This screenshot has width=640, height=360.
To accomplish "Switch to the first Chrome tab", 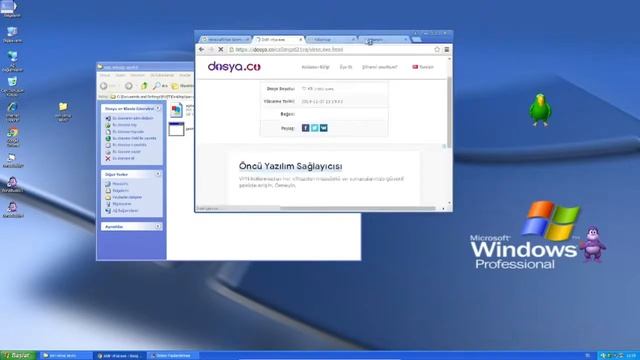I will 225,40.
